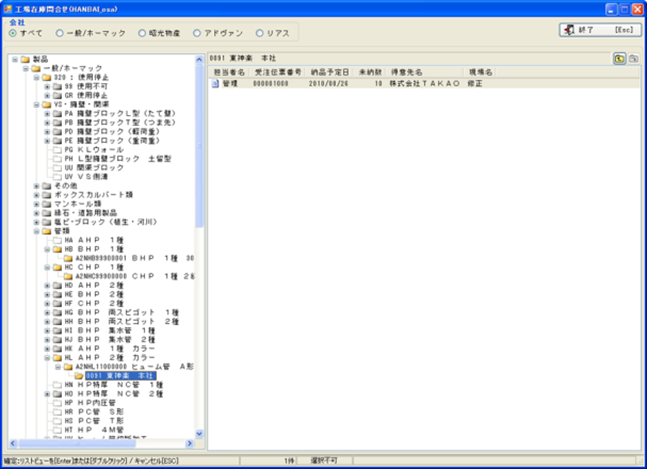Select the アドヴァン company option
Viewport: 647px width, 469px height.
click(197, 33)
